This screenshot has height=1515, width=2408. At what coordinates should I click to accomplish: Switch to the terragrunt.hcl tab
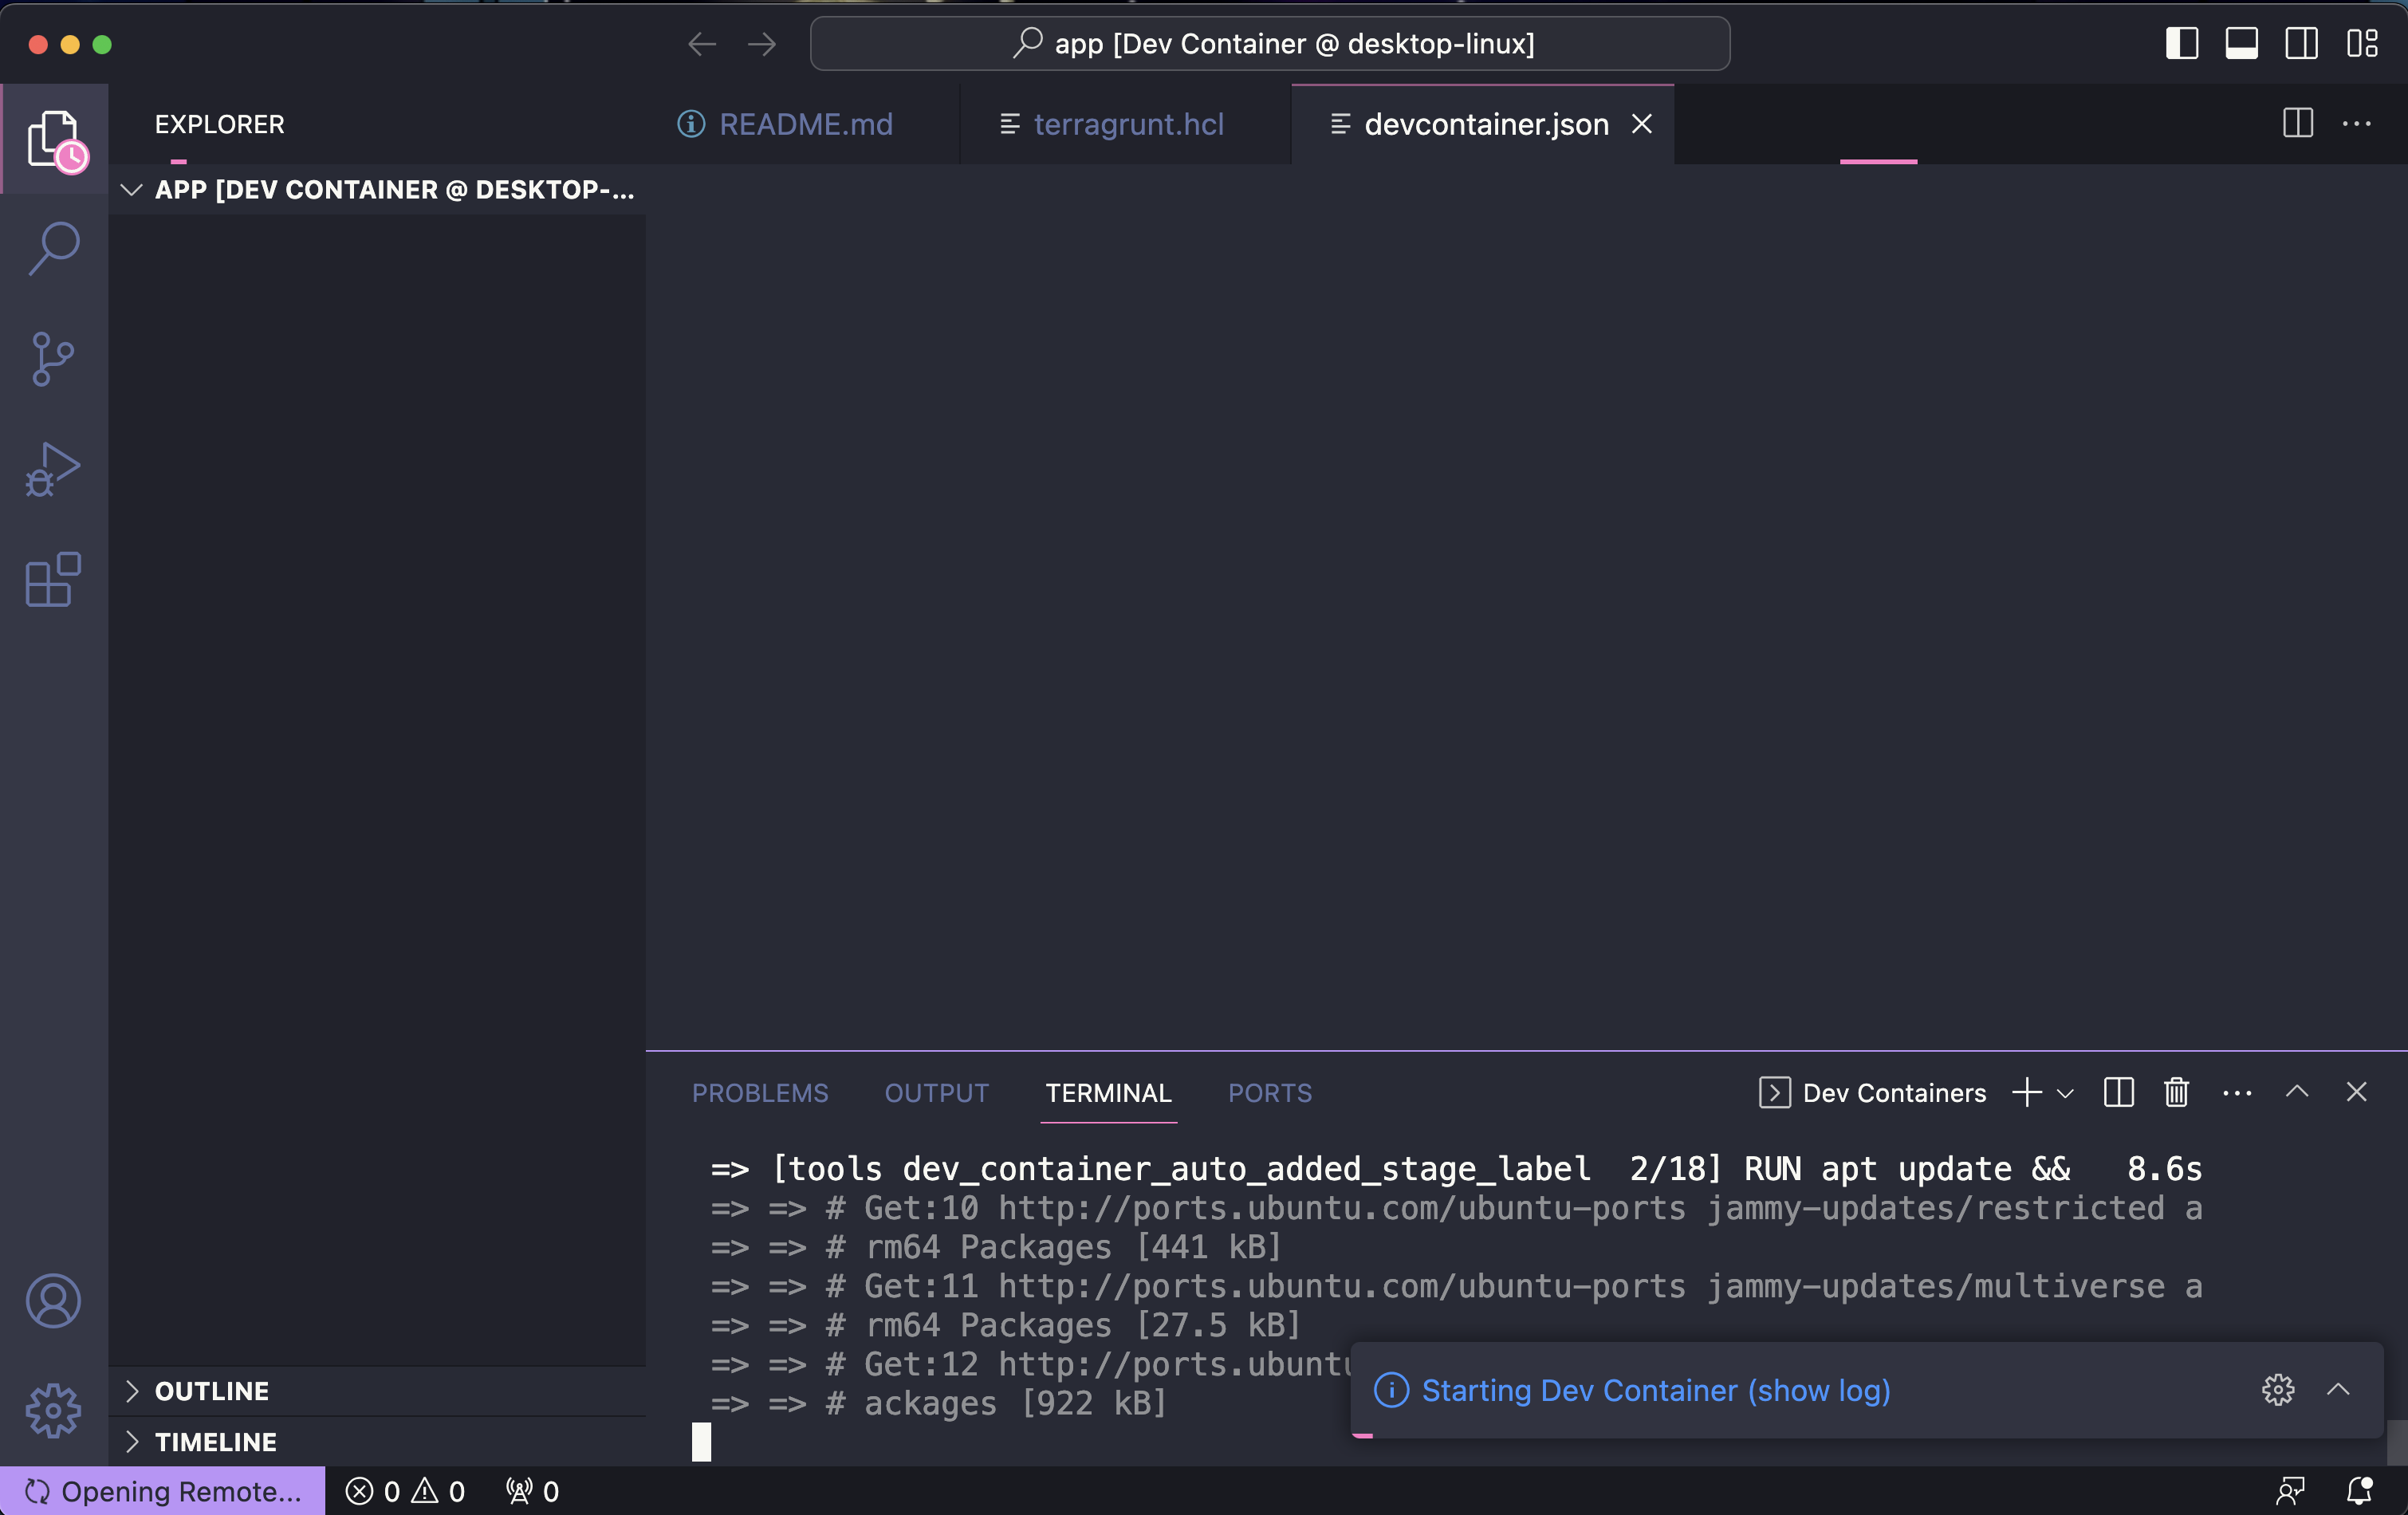point(1127,124)
